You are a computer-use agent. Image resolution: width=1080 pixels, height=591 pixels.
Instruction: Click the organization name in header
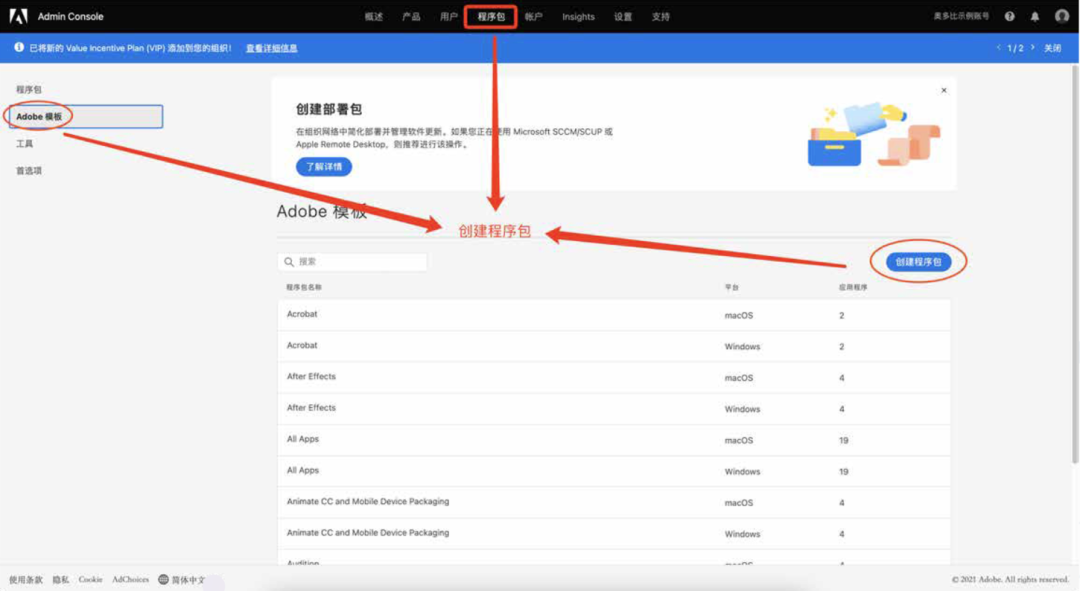click(961, 16)
